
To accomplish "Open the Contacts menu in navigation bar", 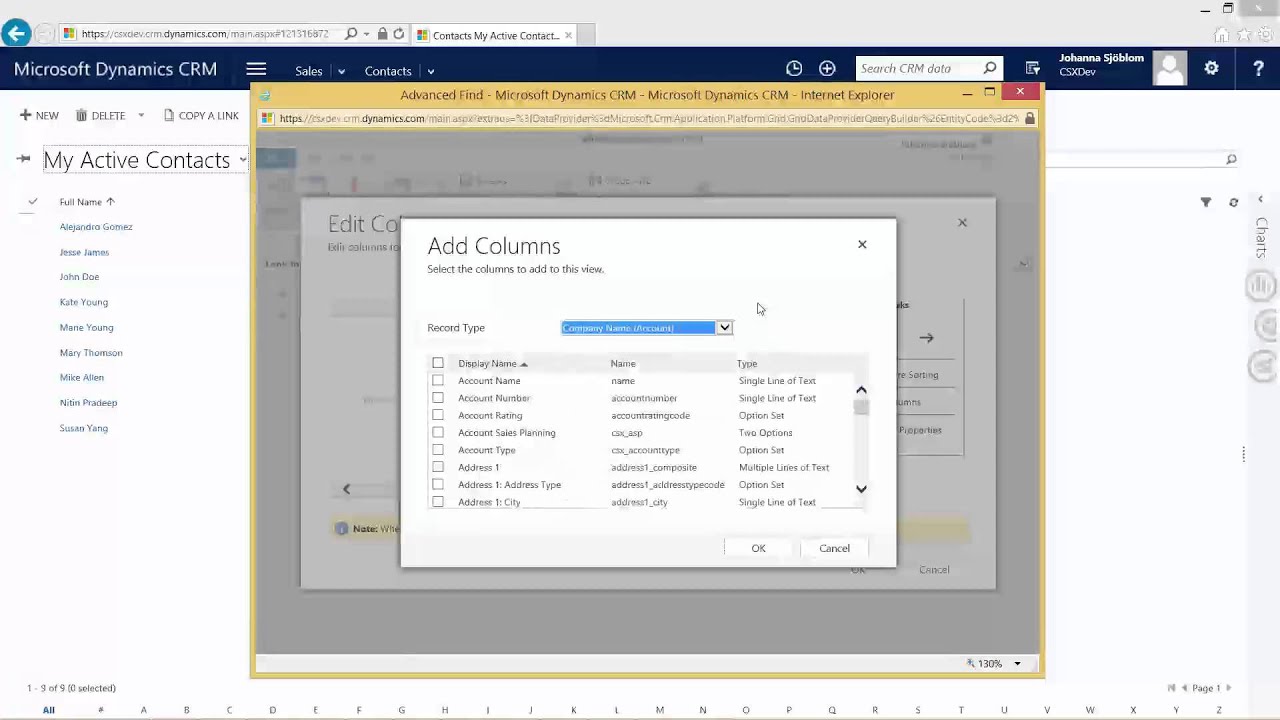I will [388, 71].
